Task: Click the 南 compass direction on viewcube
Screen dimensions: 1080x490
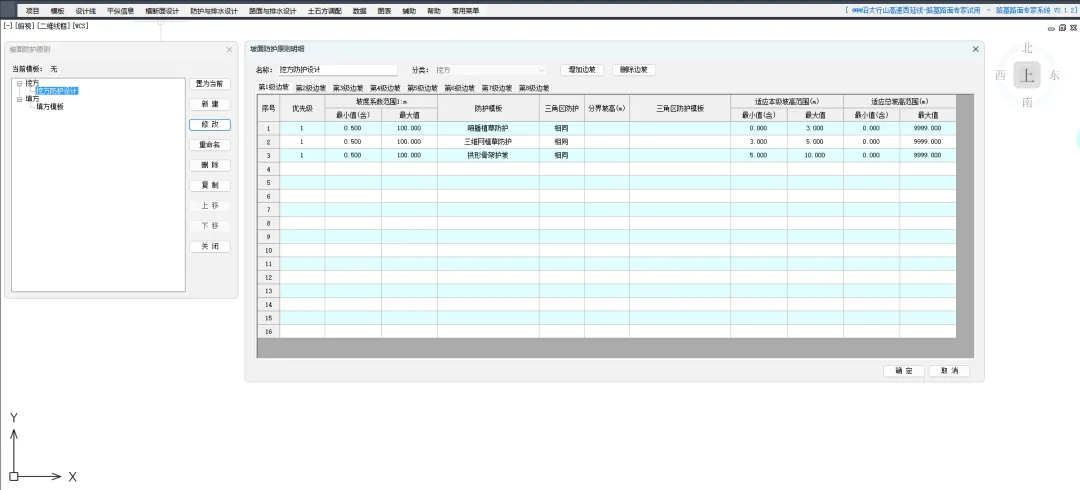Action: point(1027,103)
